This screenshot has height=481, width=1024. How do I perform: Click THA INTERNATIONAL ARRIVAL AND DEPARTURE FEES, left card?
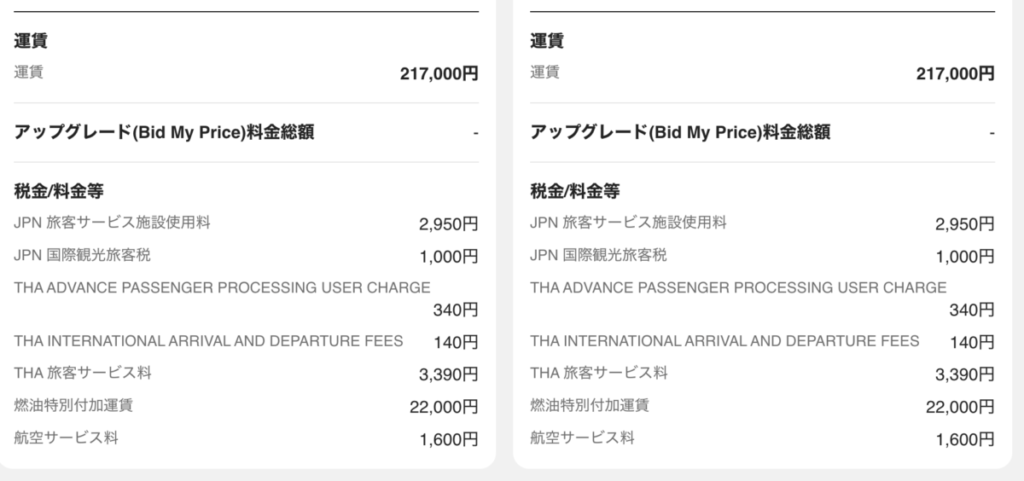coord(208,341)
